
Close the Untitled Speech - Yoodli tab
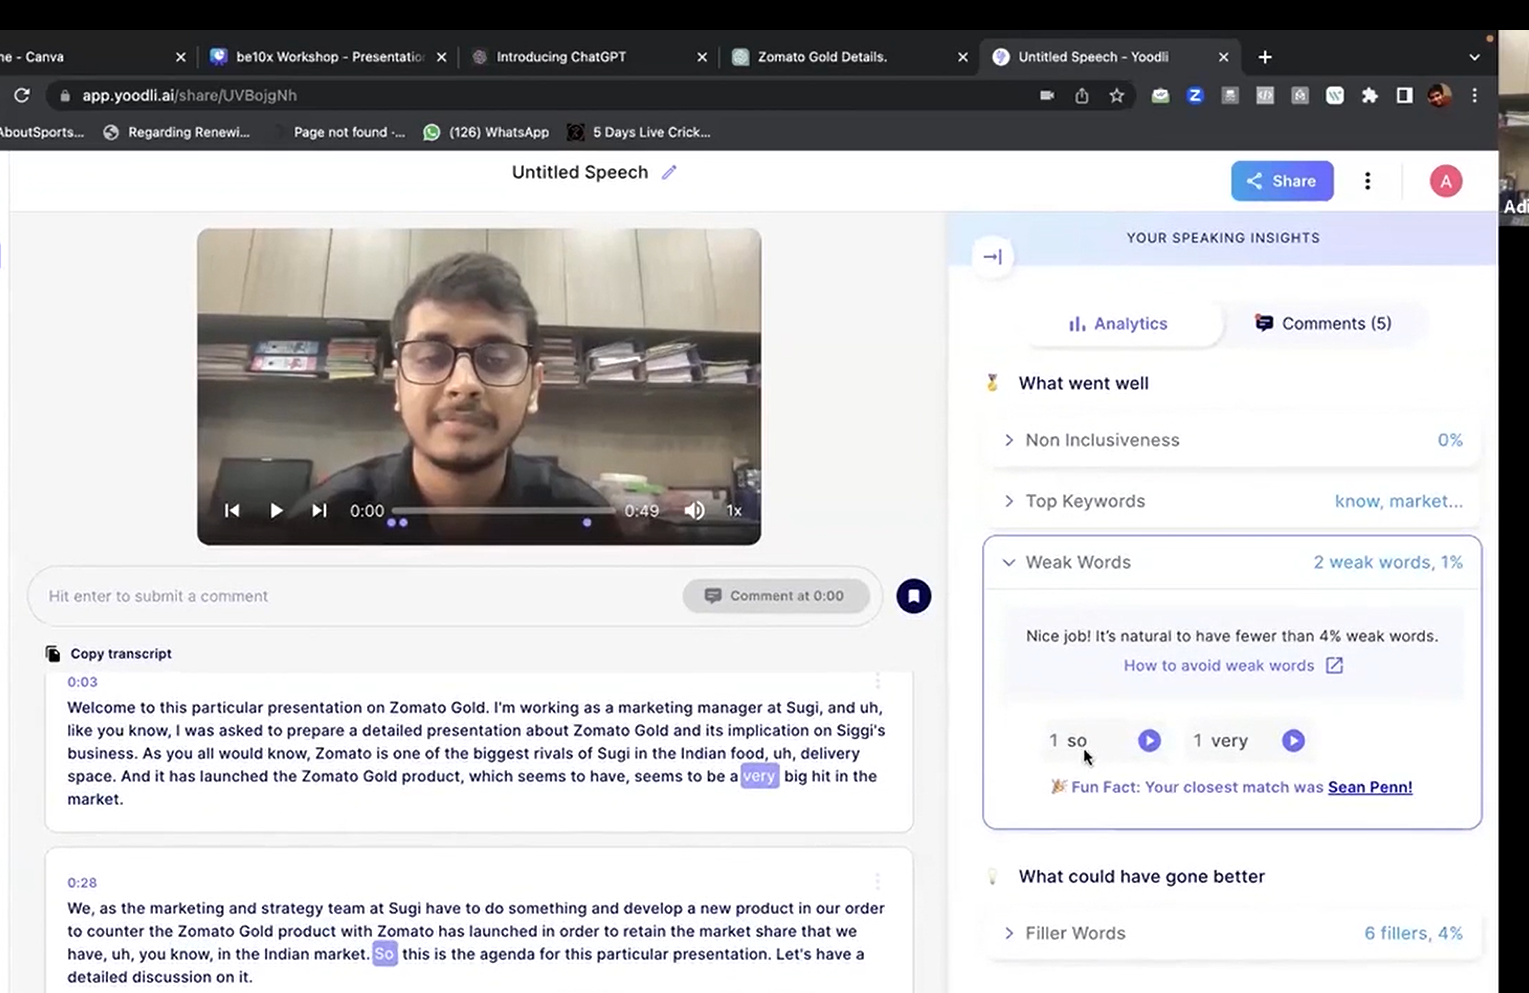tap(1223, 57)
